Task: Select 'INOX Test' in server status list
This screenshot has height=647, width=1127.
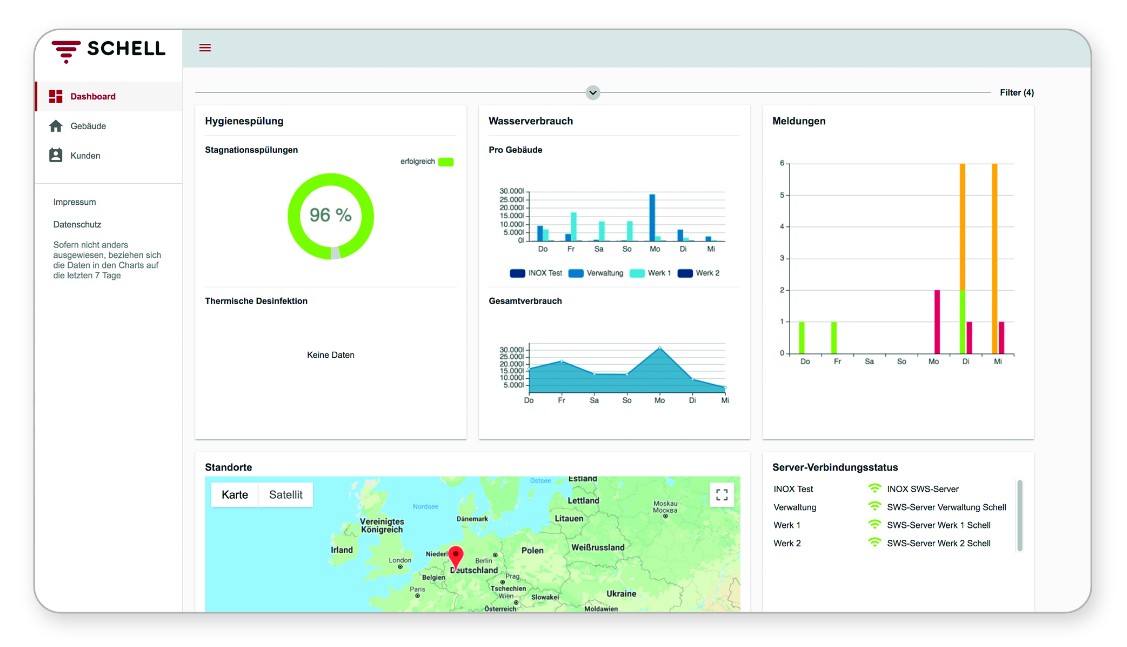Action: [x=794, y=489]
